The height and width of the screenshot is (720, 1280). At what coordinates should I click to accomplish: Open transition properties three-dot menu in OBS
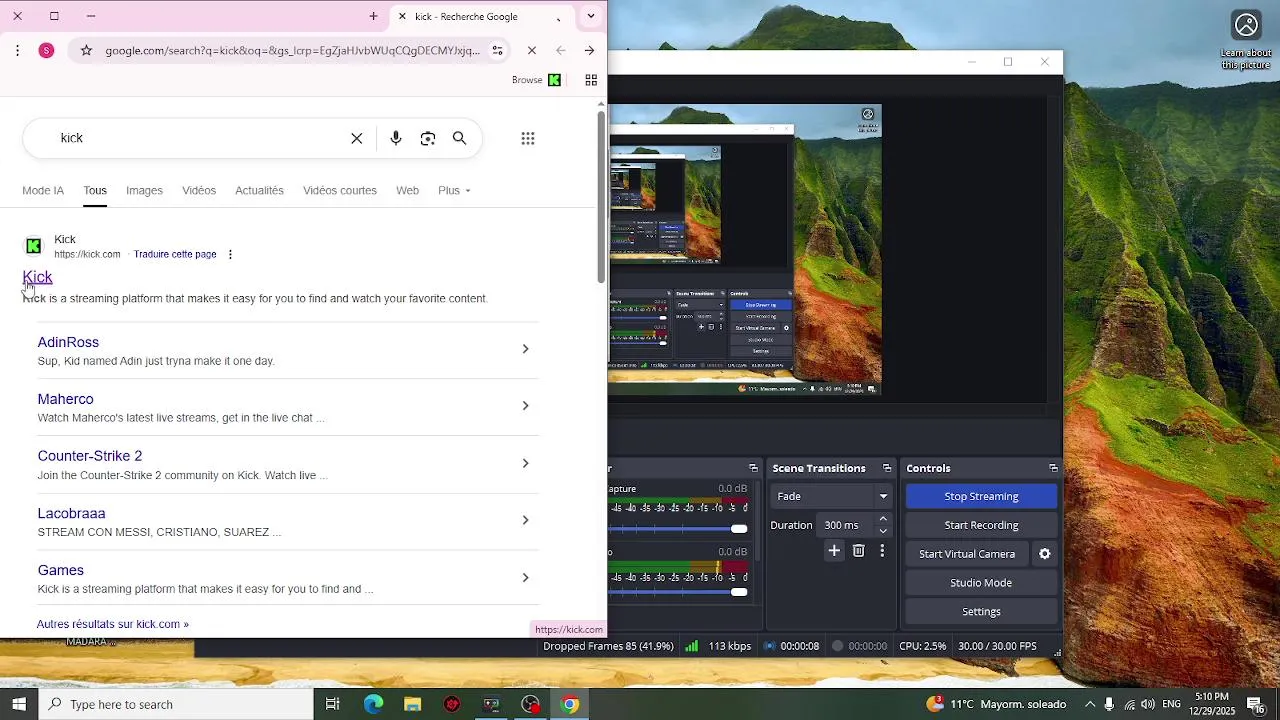[x=882, y=551]
